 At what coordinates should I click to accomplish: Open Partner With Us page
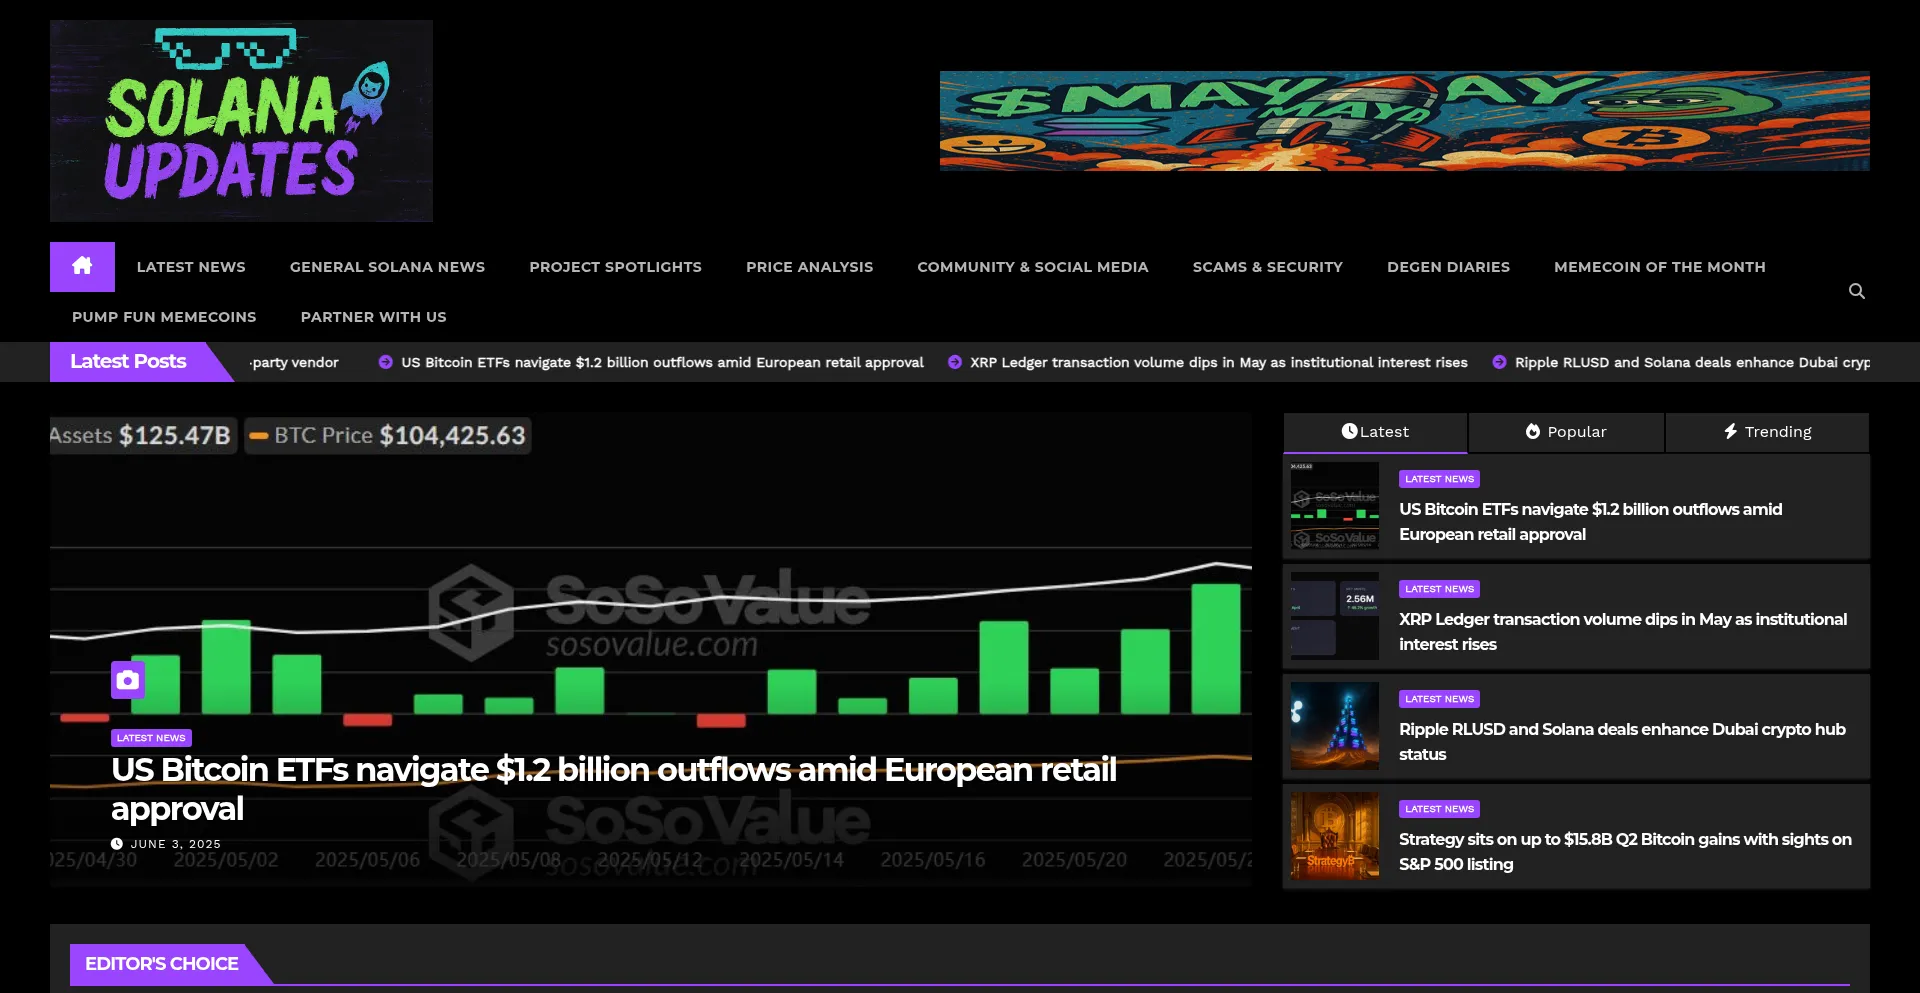click(x=373, y=317)
